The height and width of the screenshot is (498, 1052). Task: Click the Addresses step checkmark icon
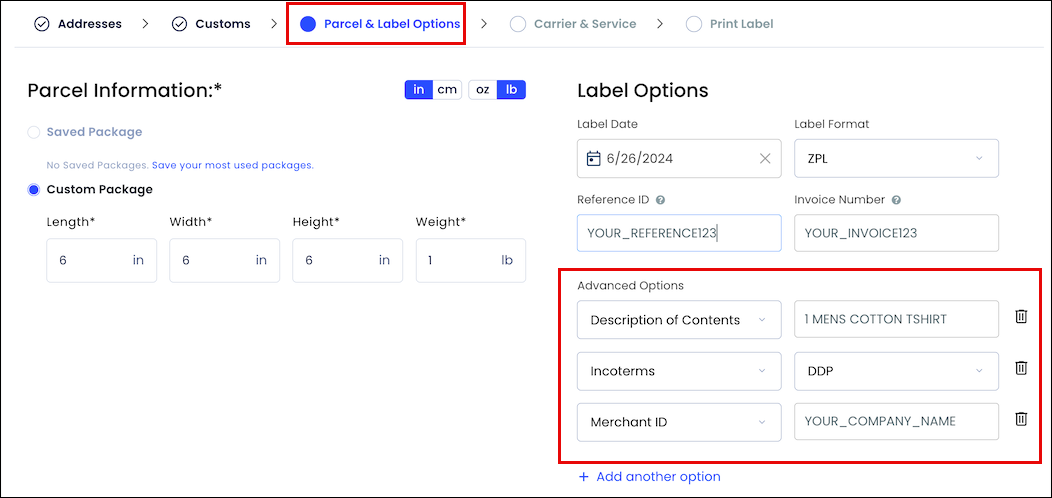pos(42,24)
